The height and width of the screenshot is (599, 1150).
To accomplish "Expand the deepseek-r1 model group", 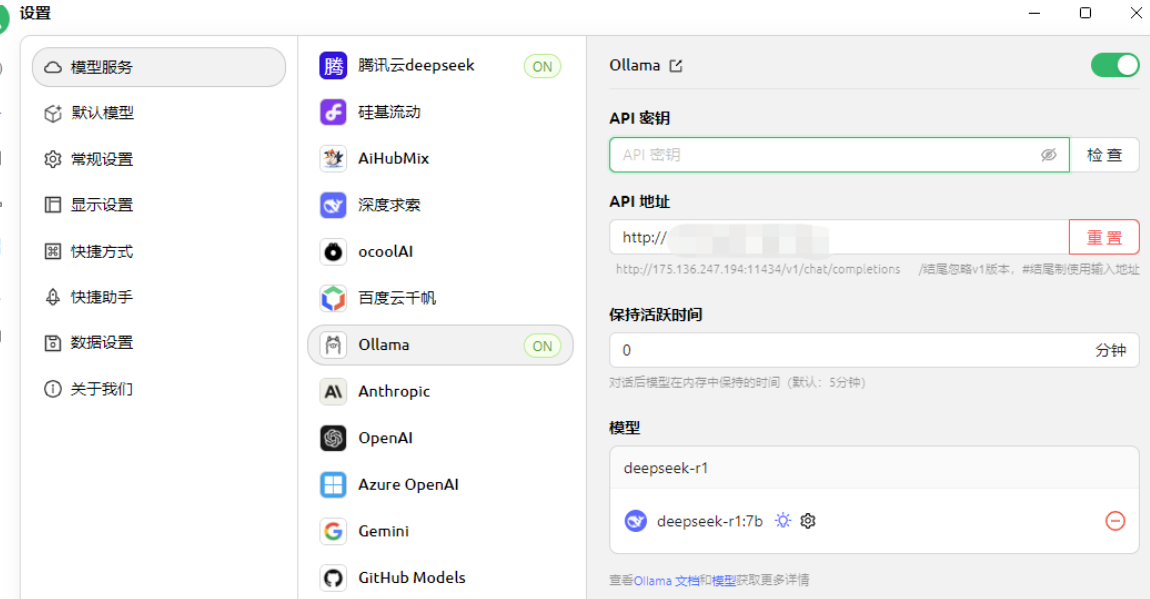I will 874,466.
